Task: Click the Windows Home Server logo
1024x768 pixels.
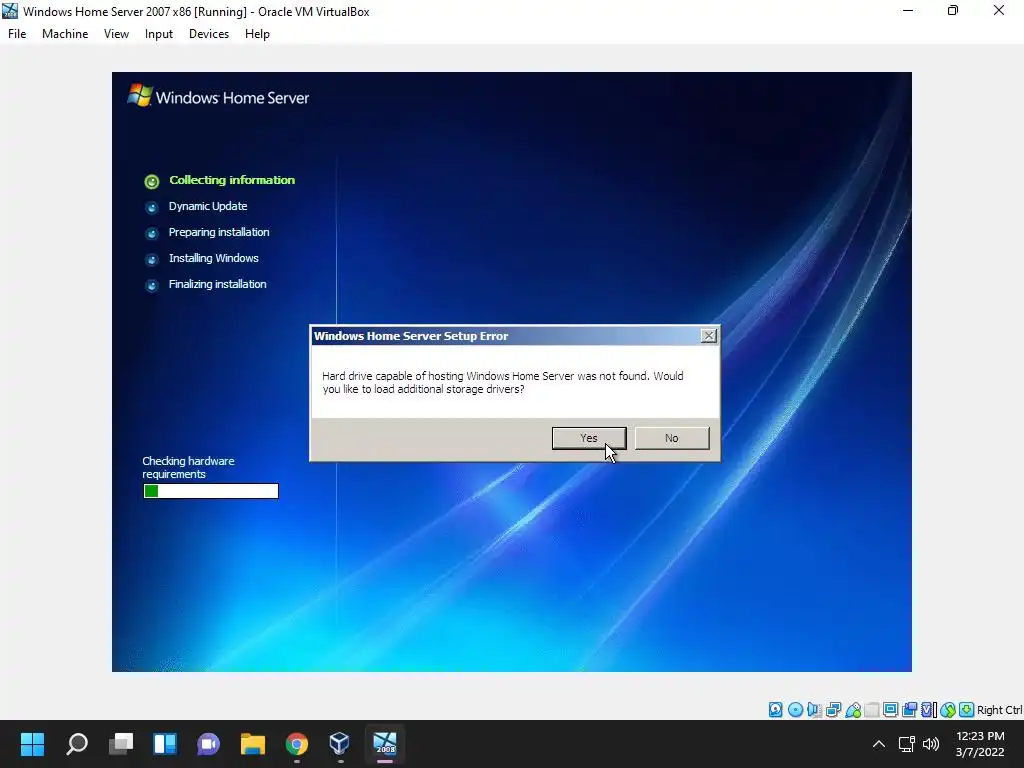Action: tap(218, 97)
